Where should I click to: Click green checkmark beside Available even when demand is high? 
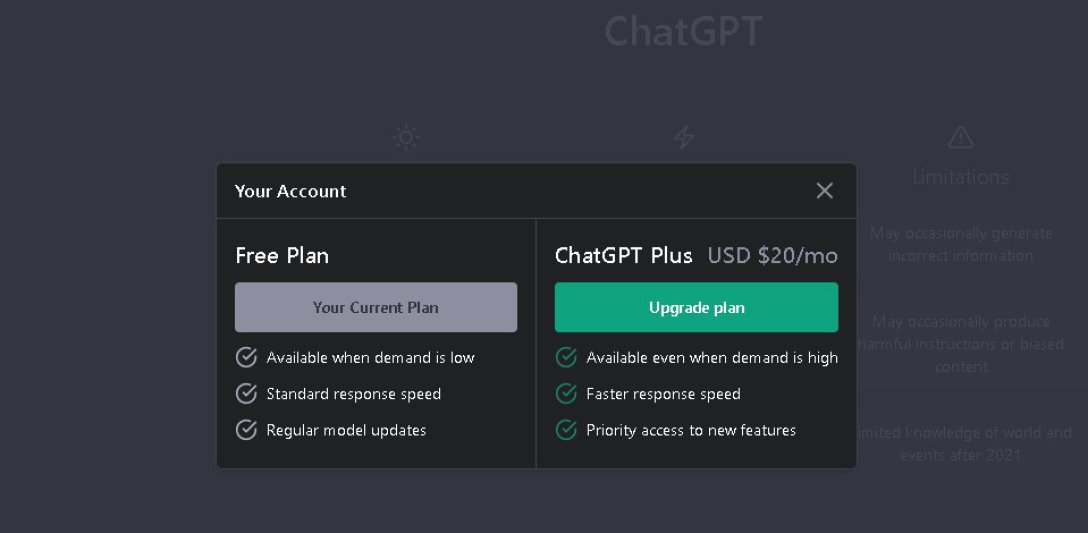(x=566, y=358)
